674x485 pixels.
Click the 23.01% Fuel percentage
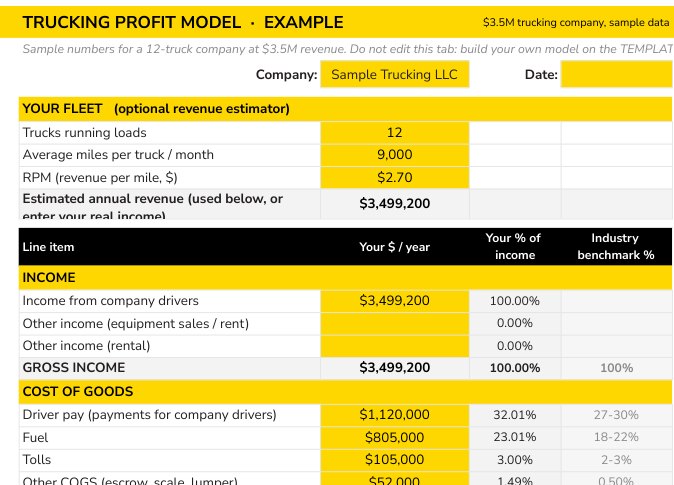[515, 437]
